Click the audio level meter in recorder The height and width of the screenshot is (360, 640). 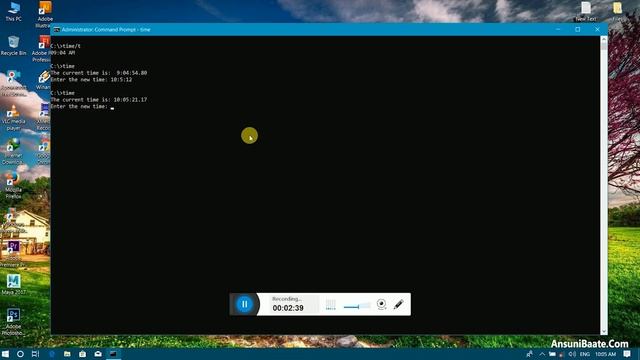point(331,305)
